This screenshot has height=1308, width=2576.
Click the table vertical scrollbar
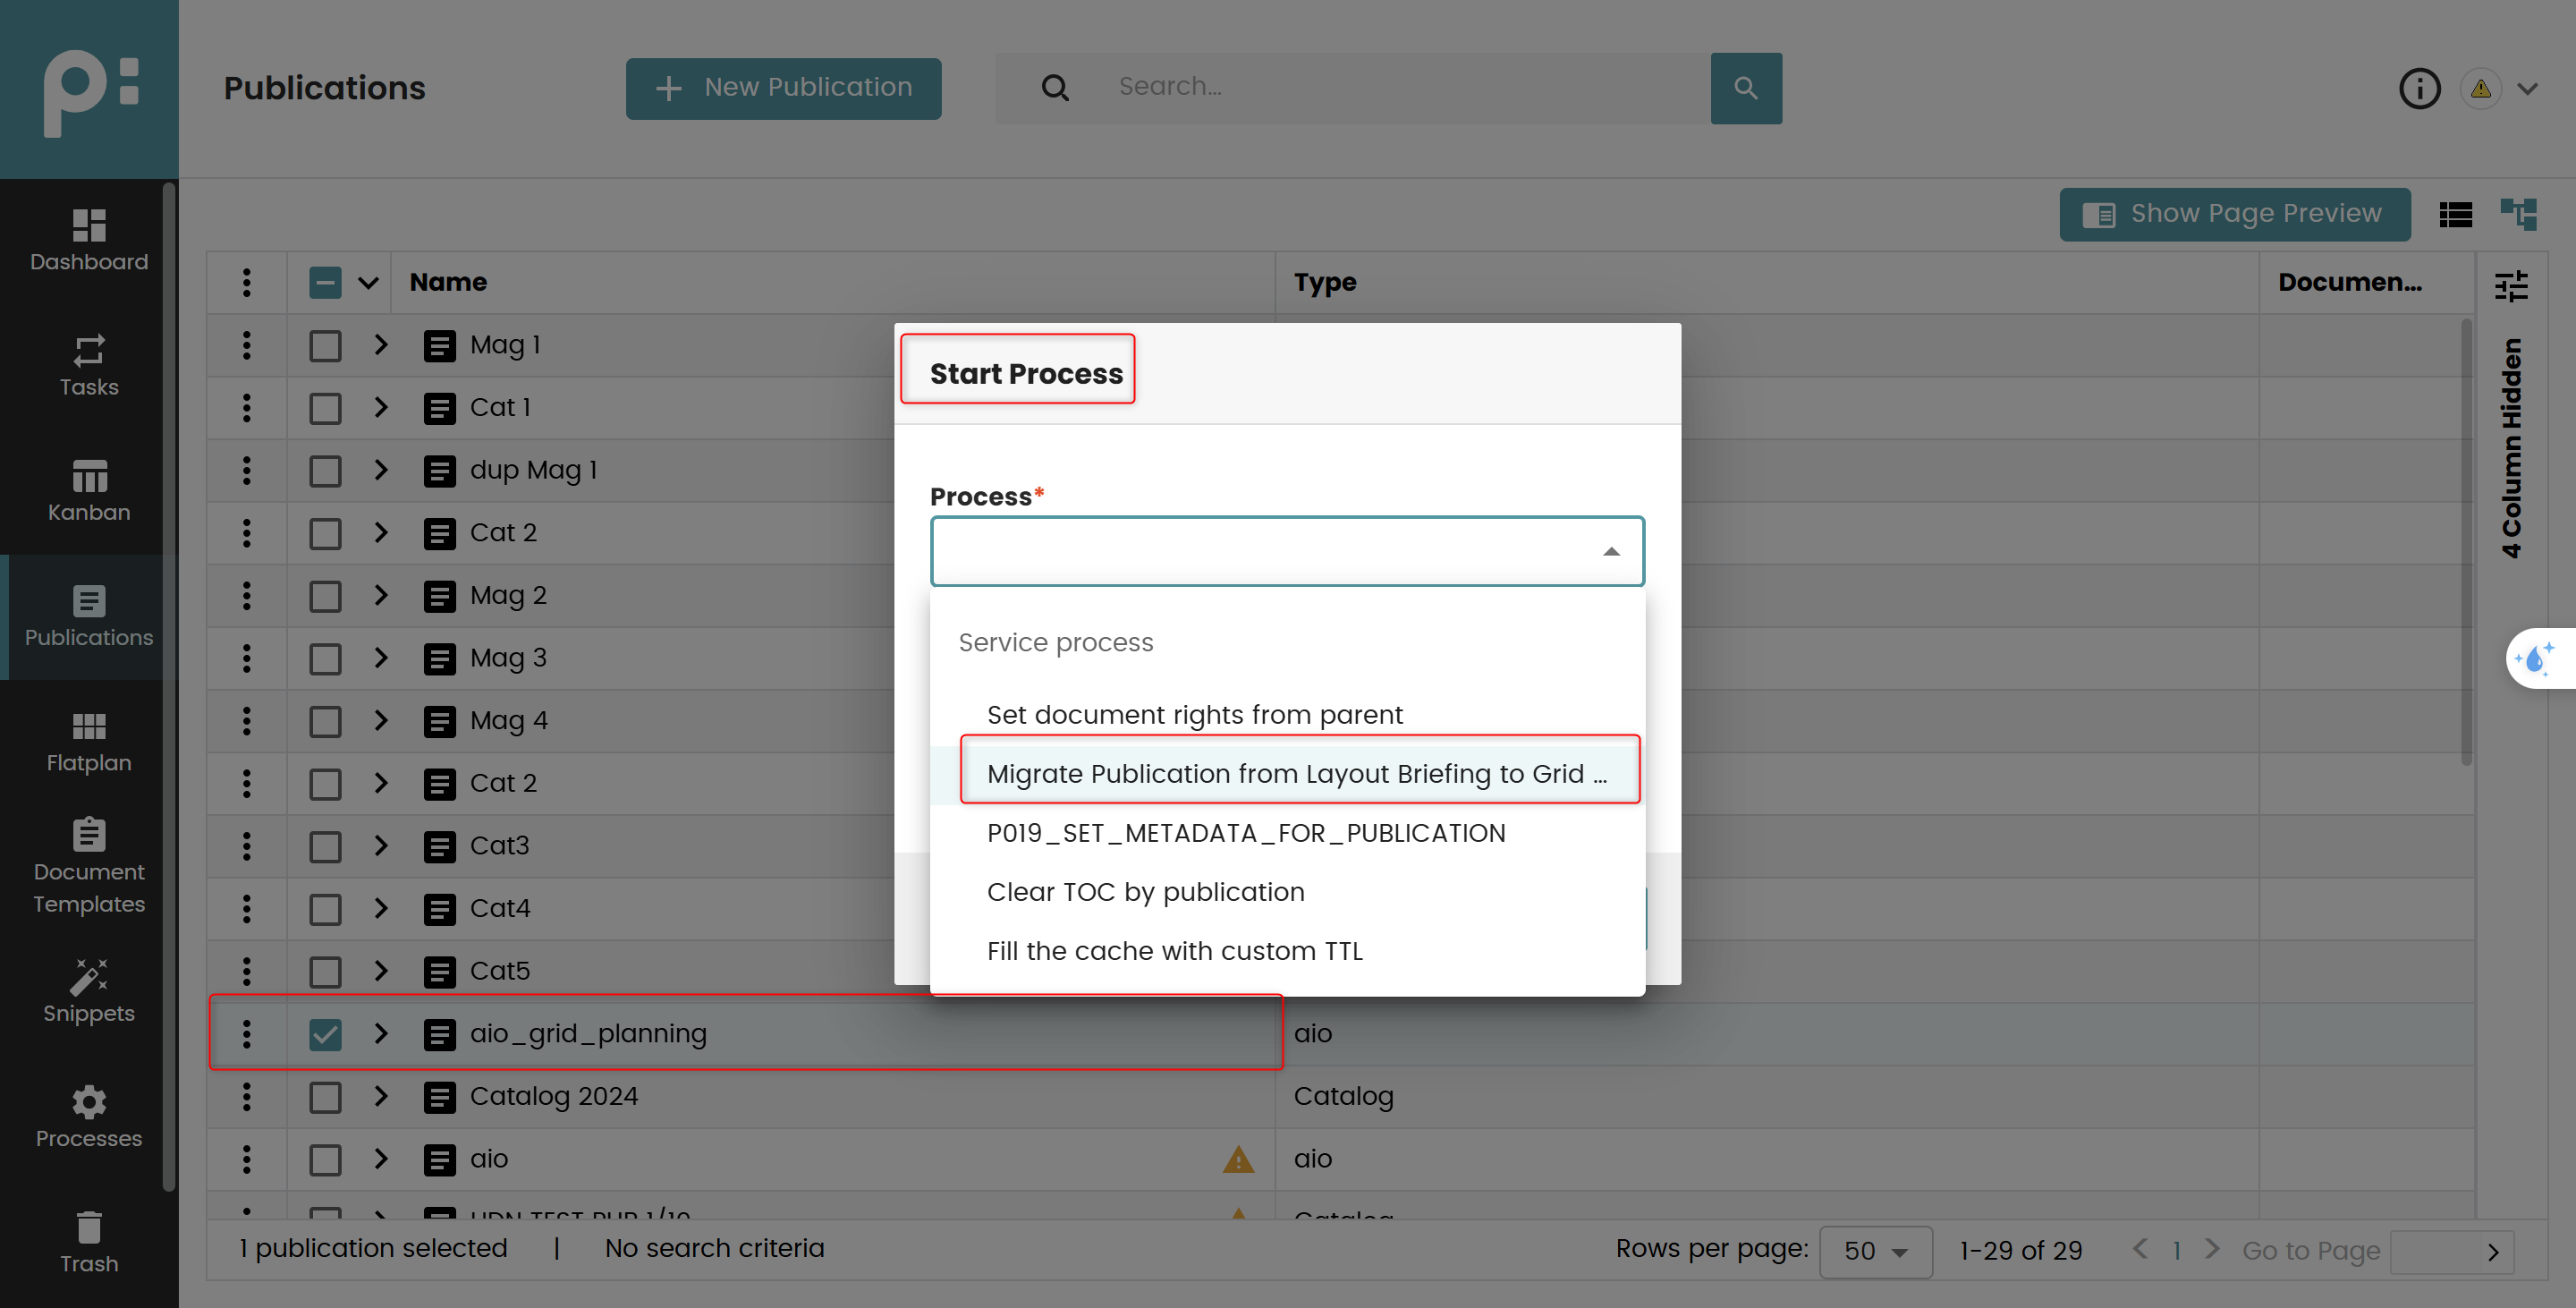click(2465, 540)
